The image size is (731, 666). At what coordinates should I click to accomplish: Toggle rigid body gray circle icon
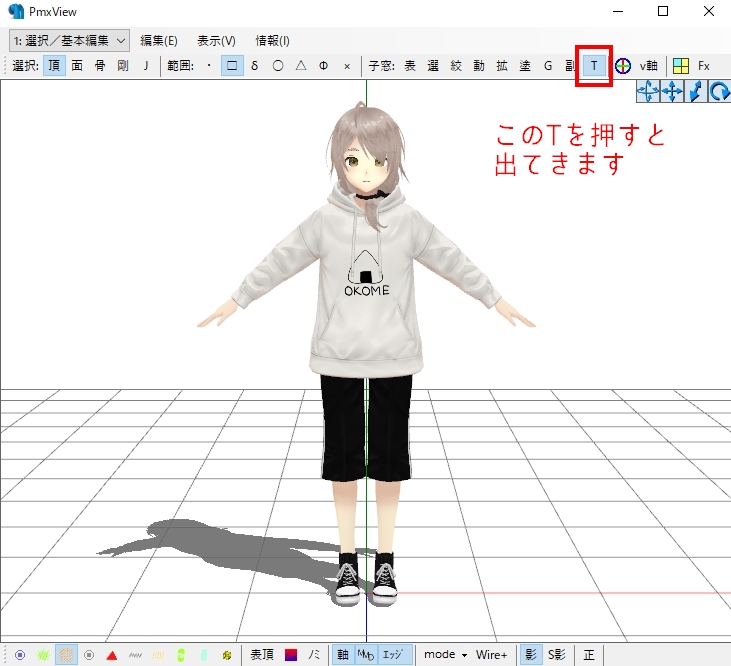pyautogui.click(x=89, y=655)
